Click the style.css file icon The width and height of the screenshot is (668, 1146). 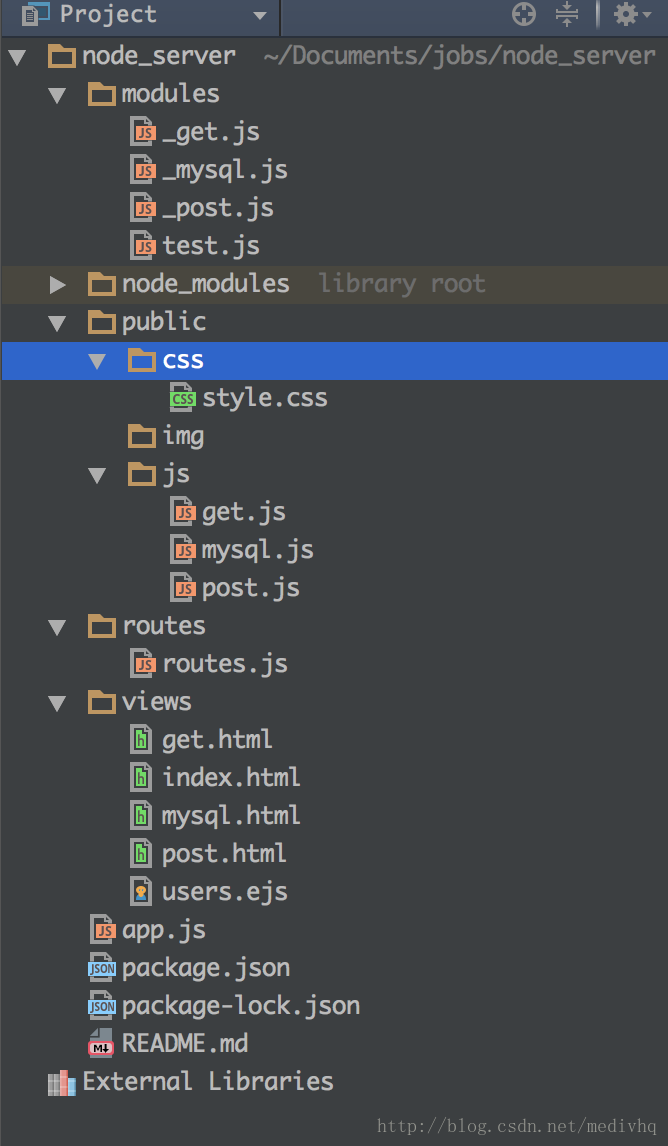(183, 398)
